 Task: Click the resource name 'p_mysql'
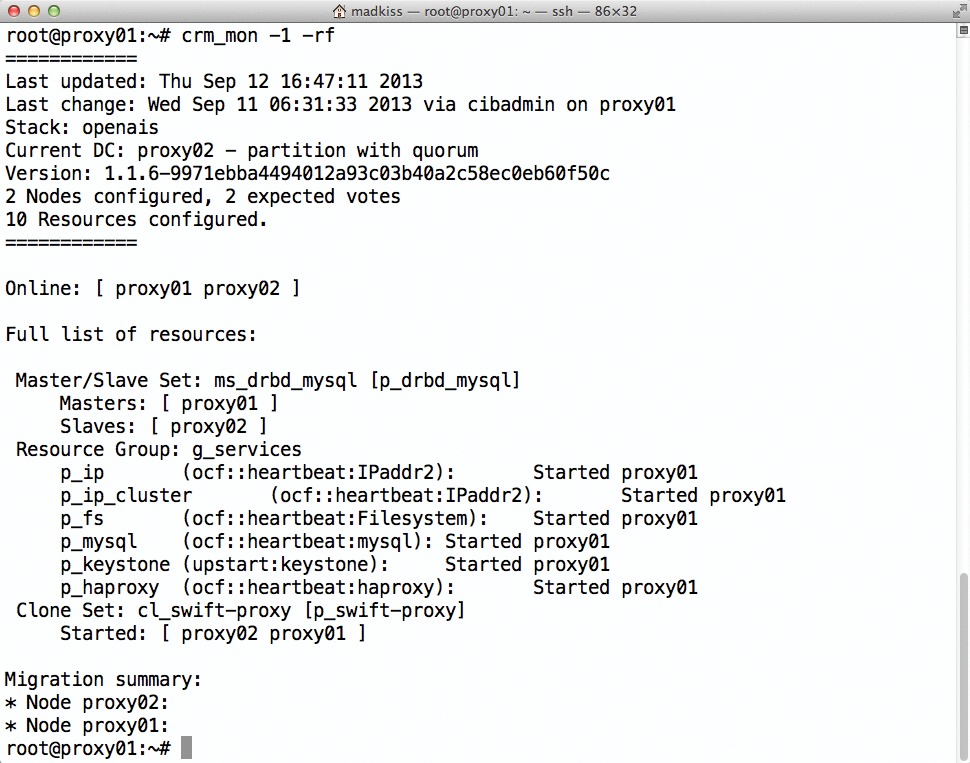tap(98, 541)
